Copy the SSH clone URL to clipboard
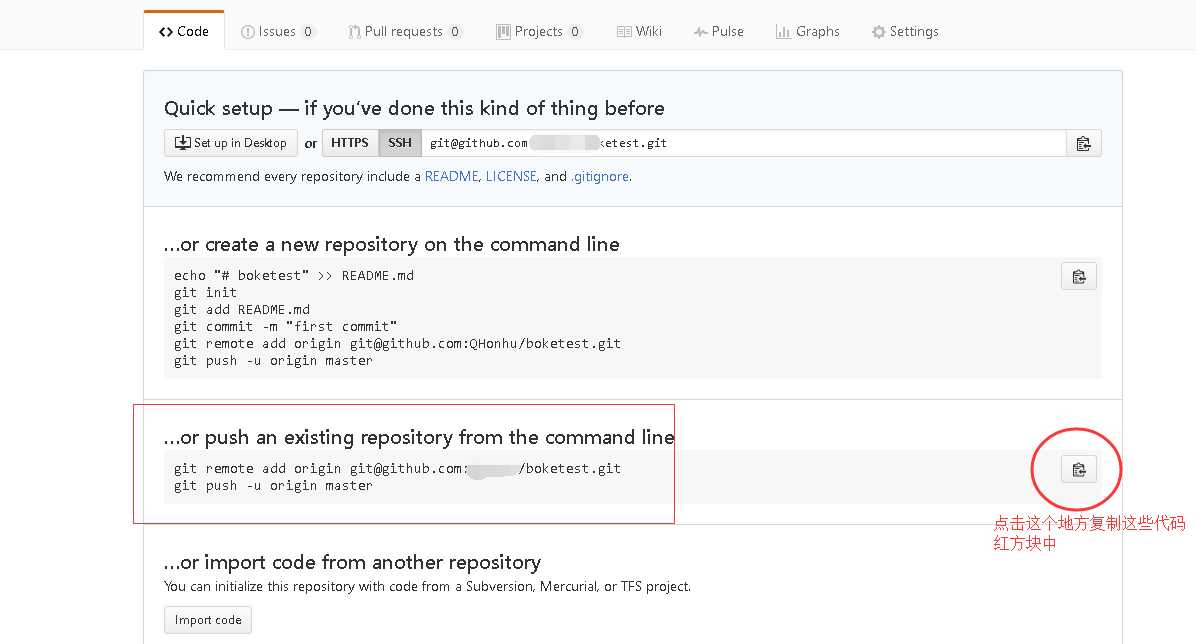Screen dimensions: 1196x644 point(1083,143)
